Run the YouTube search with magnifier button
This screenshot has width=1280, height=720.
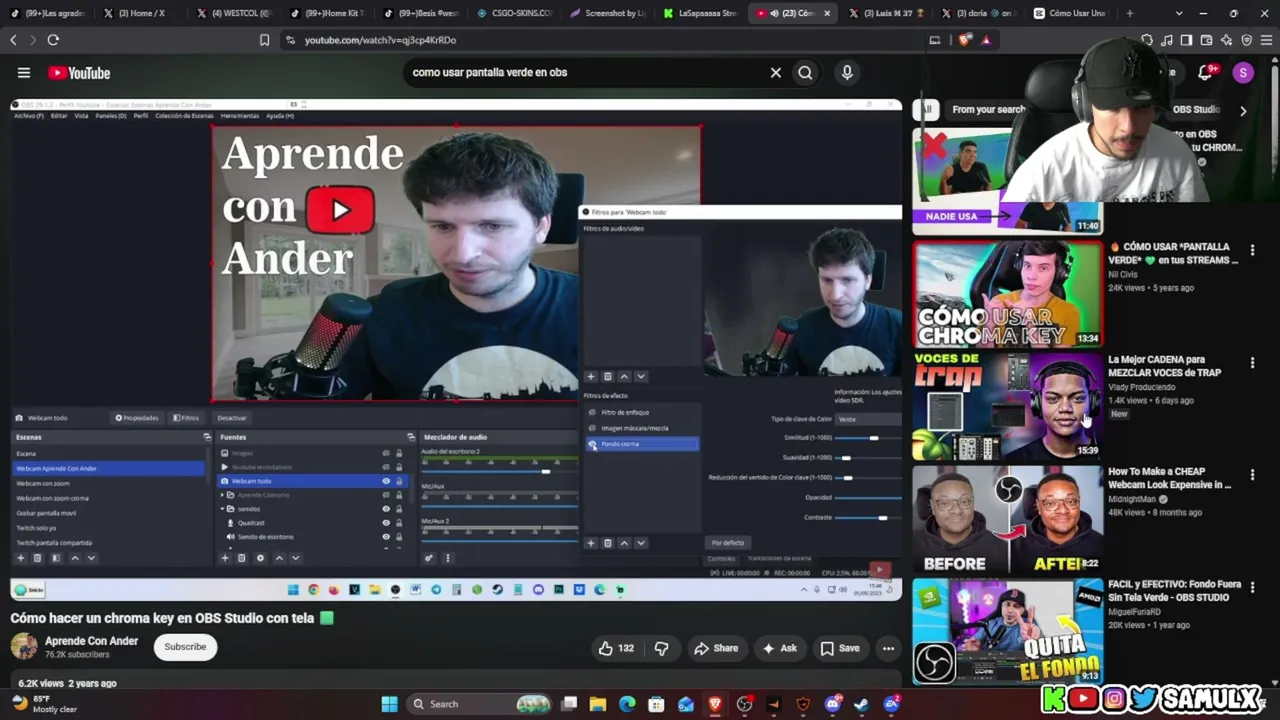[805, 72]
